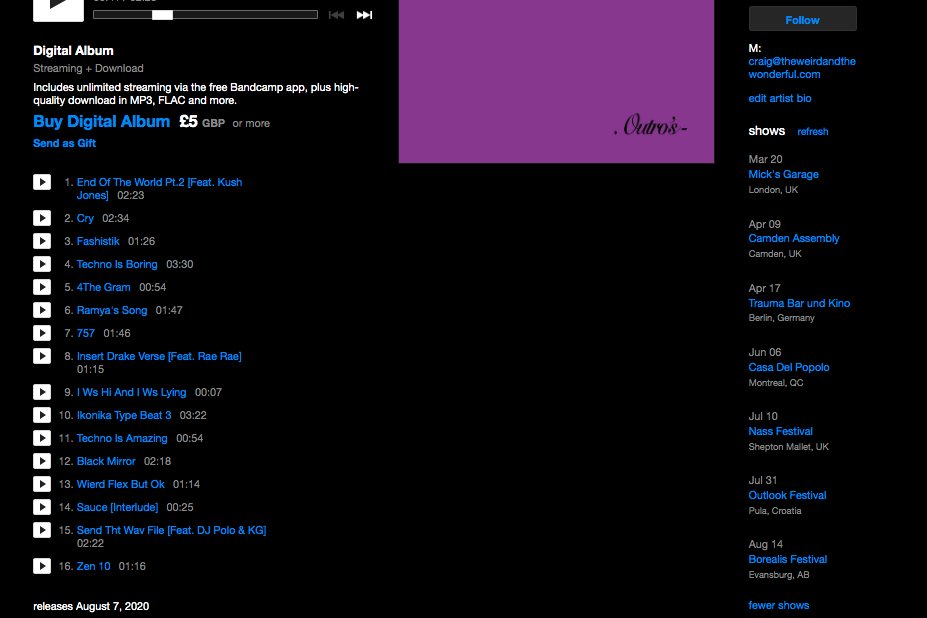The height and width of the screenshot is (618, 927).
Task: Open Trauma Bar und Kino show link
Action: point(799,303)
